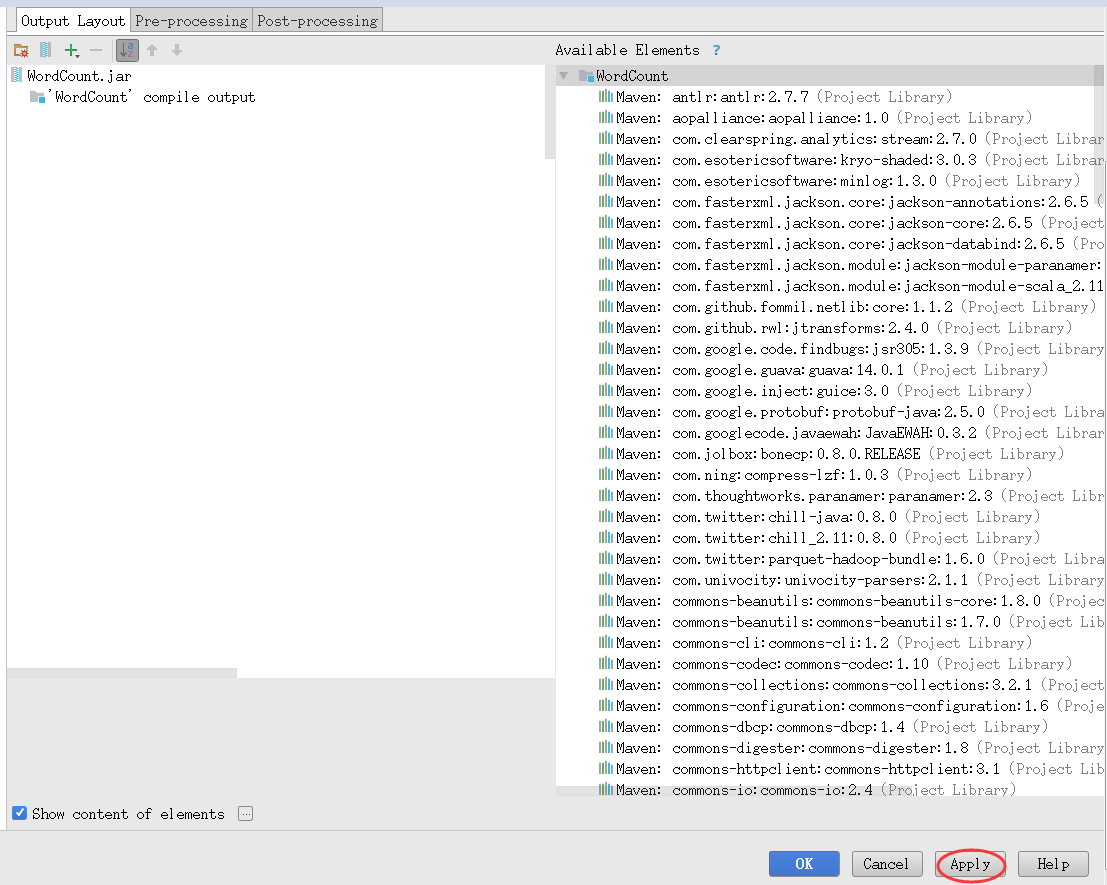Click the Cancel button
1107x885 pixels.
coord(887,864)
